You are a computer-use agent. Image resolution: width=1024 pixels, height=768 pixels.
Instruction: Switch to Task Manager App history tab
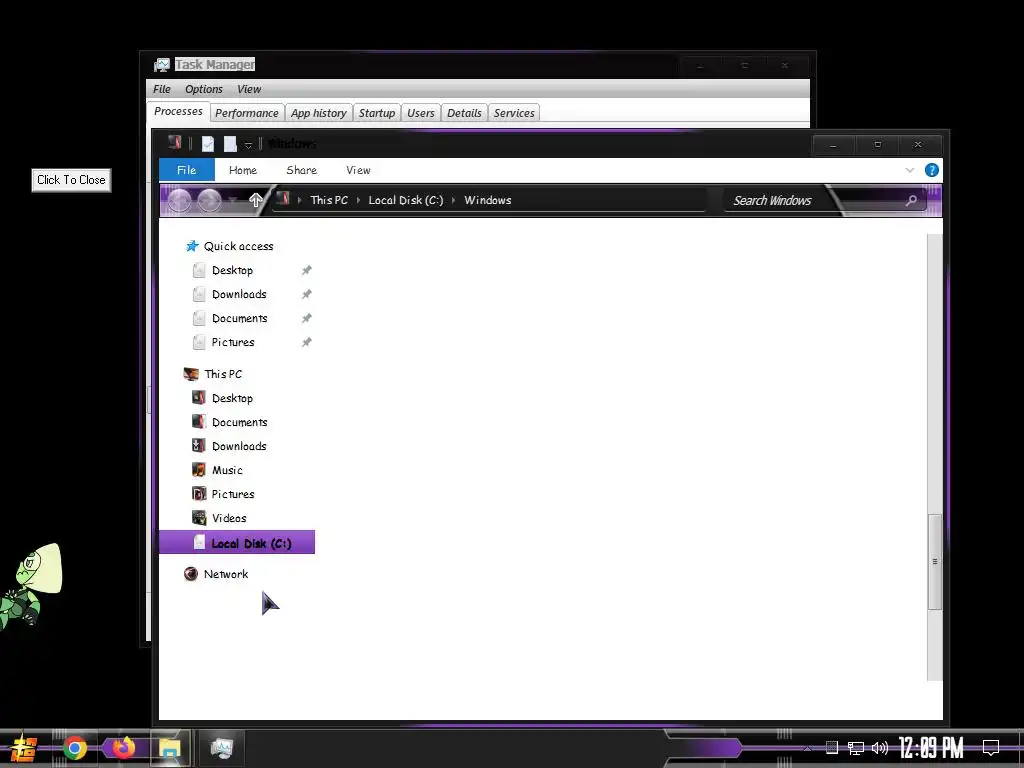(x=319, y=113)
